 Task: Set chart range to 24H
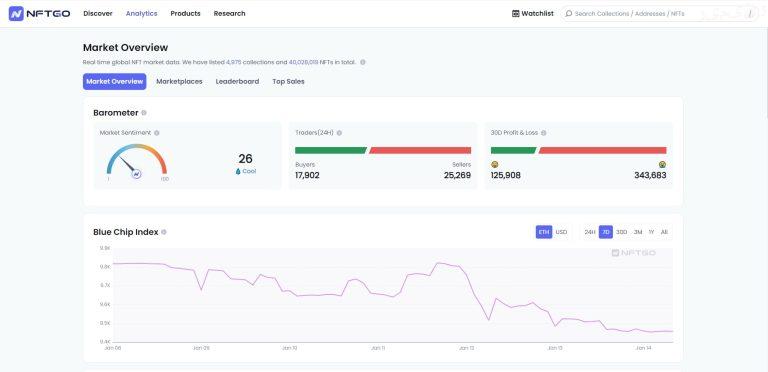(590, 232)
